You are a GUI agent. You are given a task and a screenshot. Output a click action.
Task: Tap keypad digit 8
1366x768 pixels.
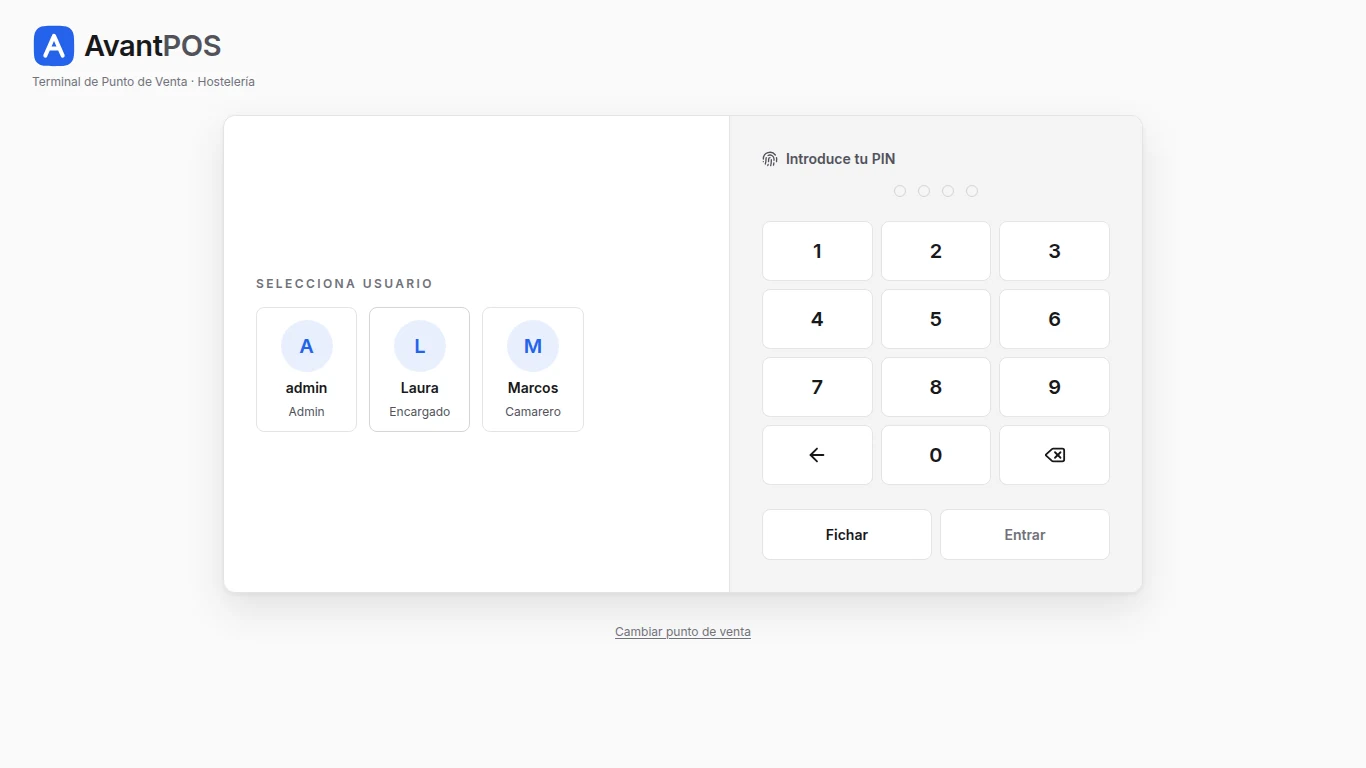coord(936,387)
